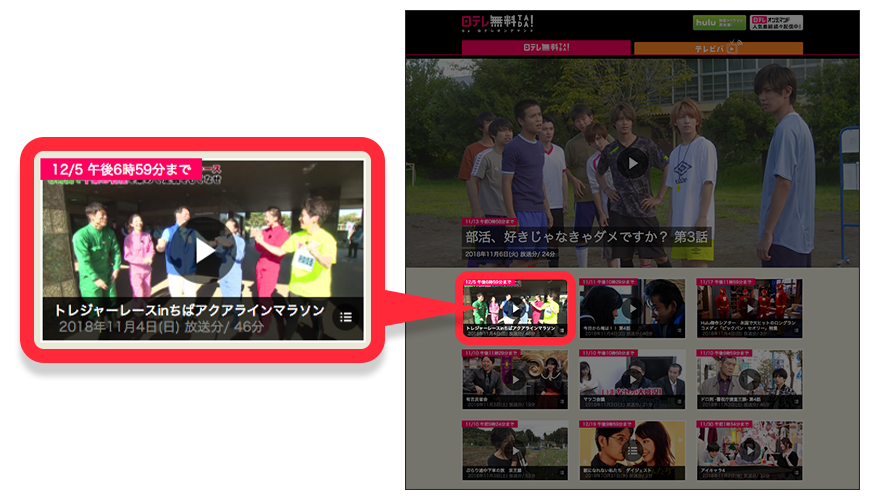Open episode list icon on 今日から俺は!! card
Viewport: 880px width, 500px height.
[679, 331]
